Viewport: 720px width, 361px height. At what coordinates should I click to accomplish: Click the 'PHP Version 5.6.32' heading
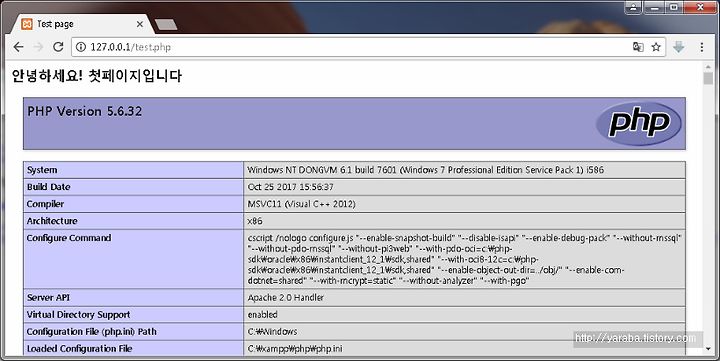84,111
